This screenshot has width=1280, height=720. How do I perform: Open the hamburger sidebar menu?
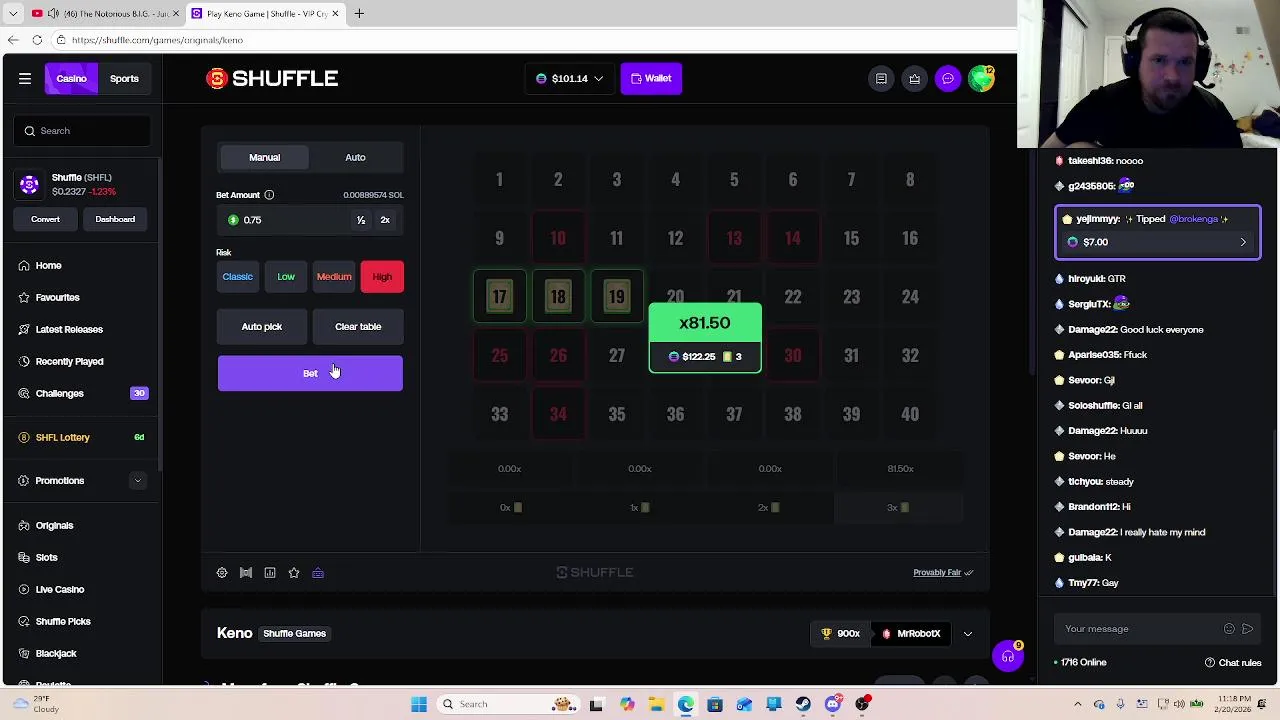(25, 78)
